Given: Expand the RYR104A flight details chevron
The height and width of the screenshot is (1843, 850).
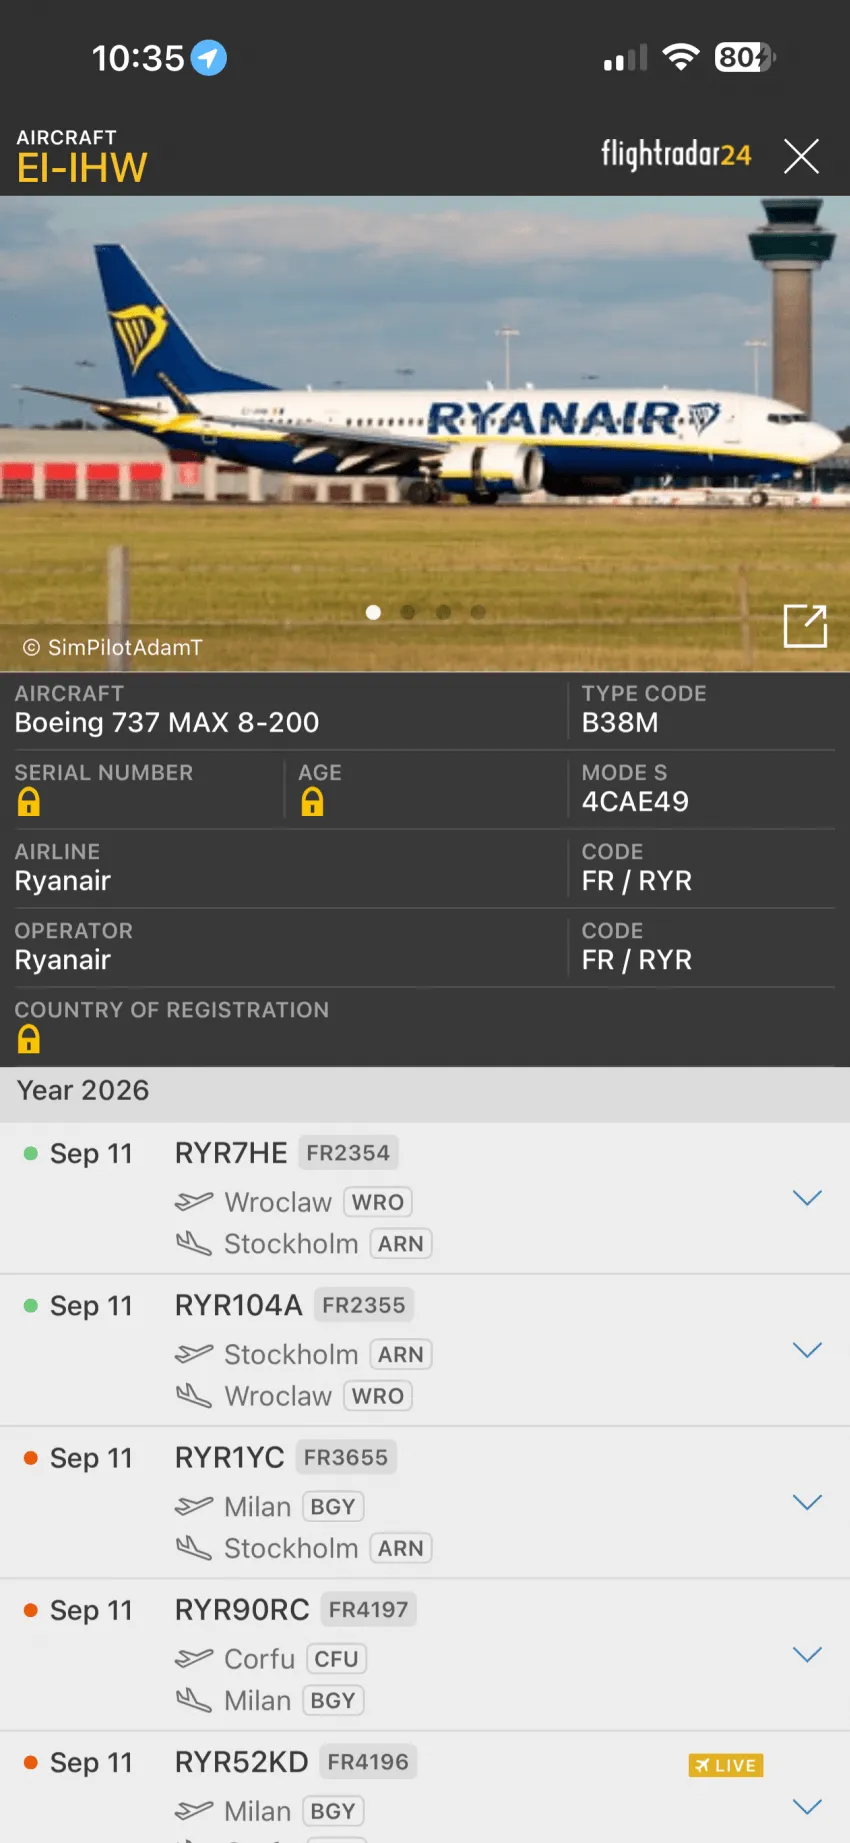Looking at the screenshot, I should click(807, 1350).
